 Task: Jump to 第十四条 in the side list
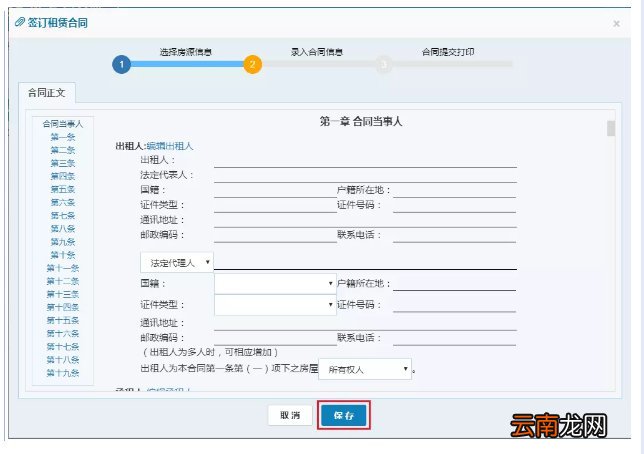click(x=63, y=307)
